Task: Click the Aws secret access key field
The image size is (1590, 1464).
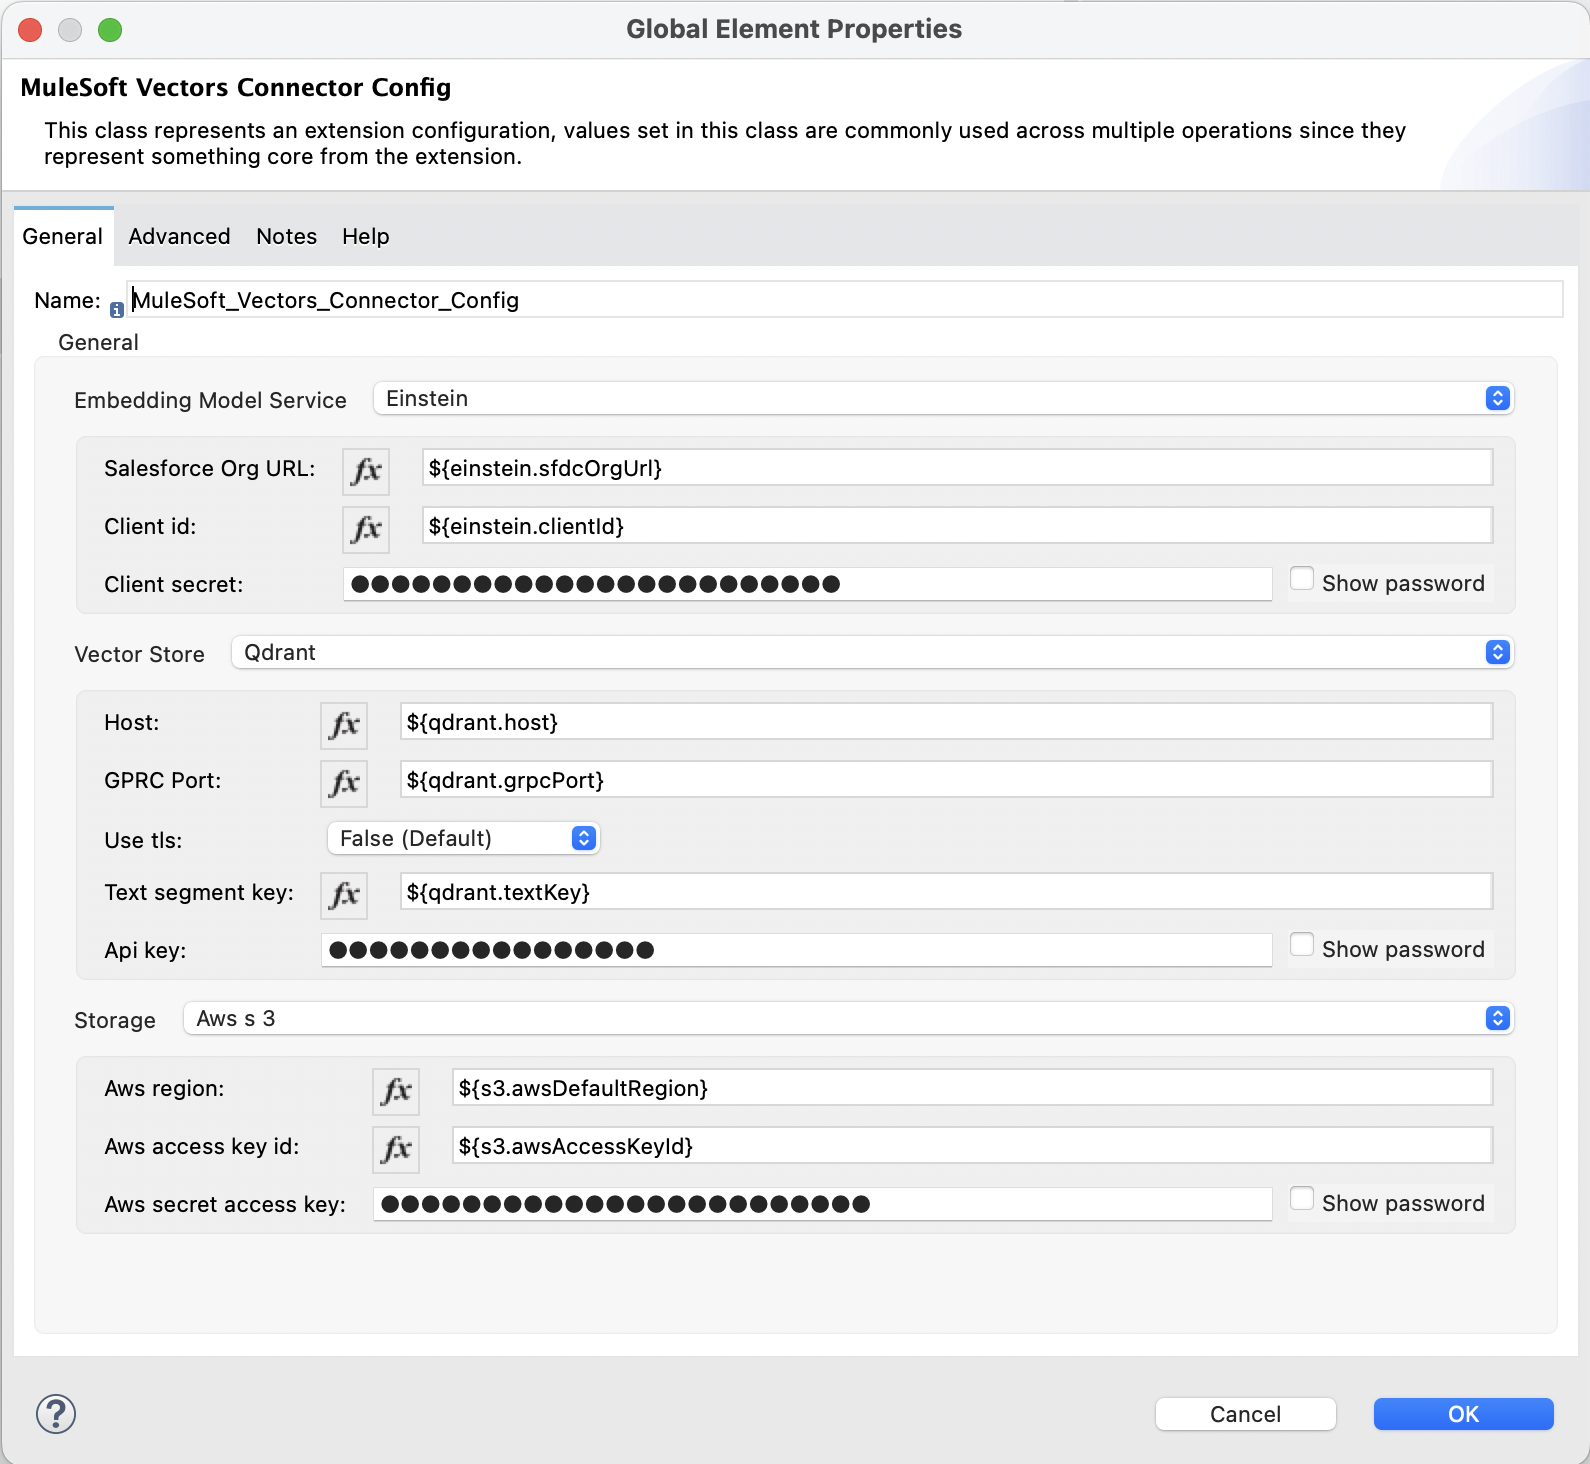Action: [822, 1204]
